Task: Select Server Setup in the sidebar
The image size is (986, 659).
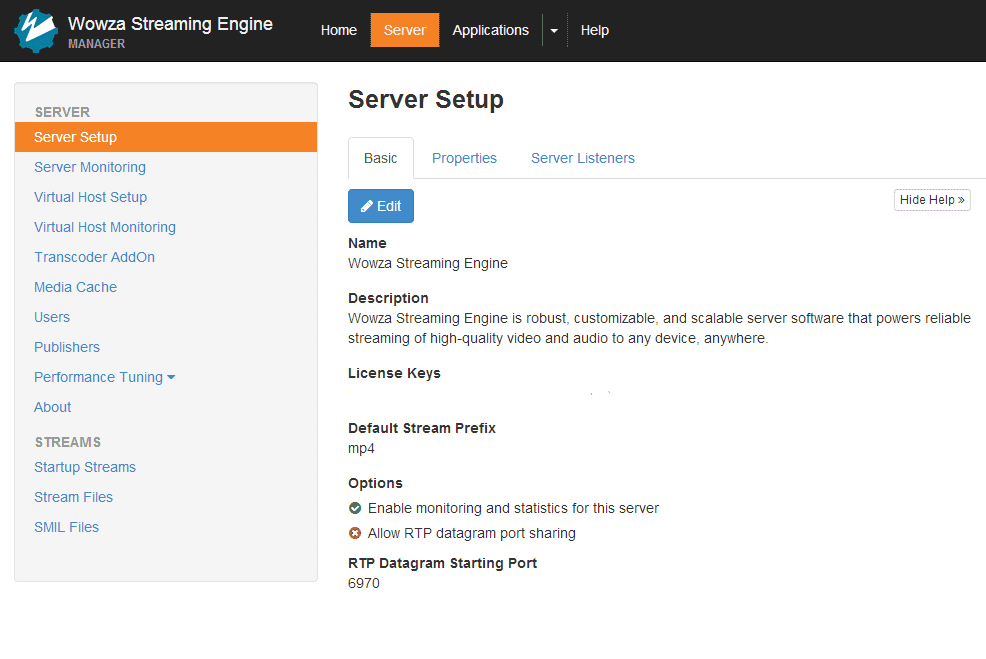Action: tap(166, 137)
